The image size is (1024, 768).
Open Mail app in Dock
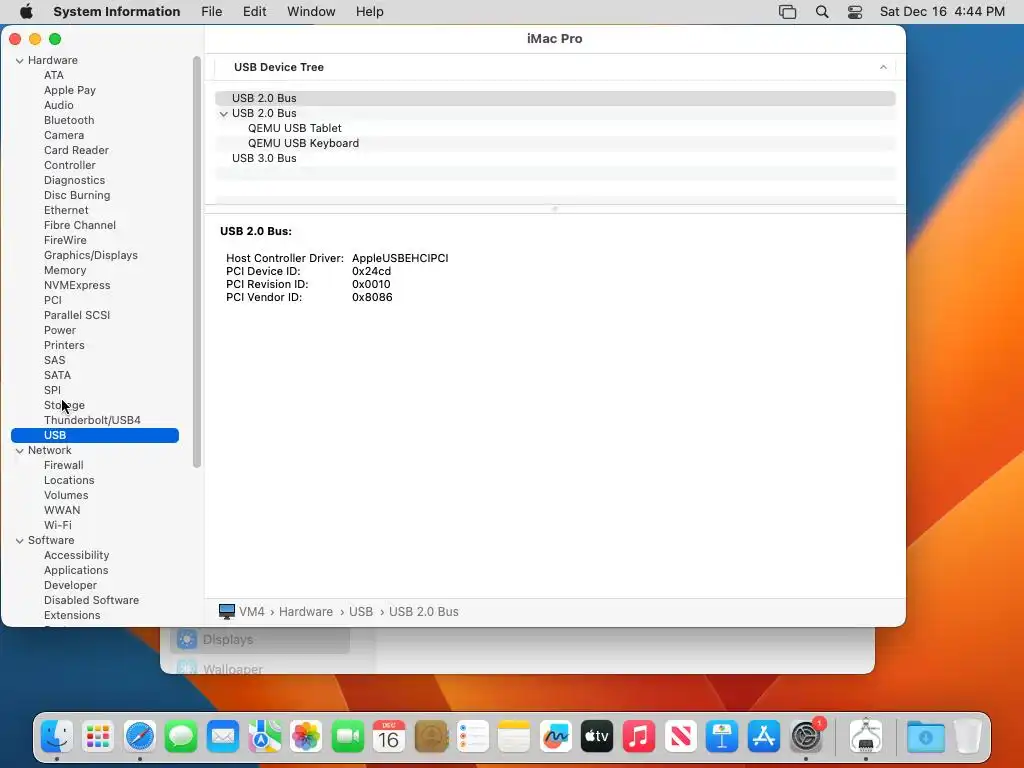pos(223,737)
